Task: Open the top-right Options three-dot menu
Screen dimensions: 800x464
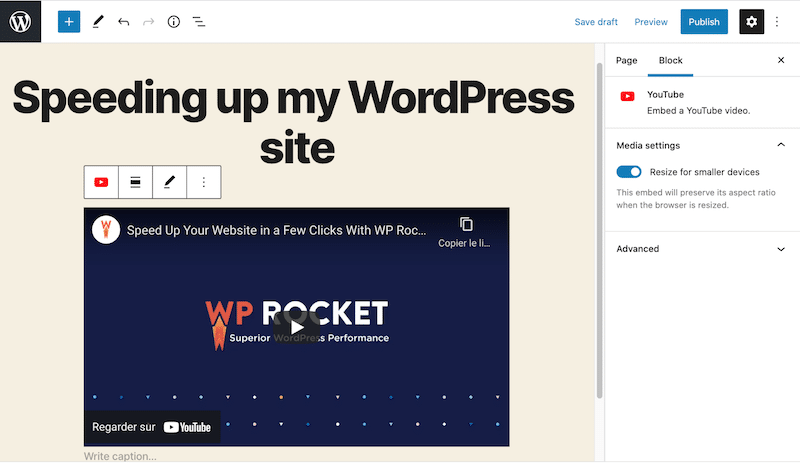Action: tap(777, 21)
